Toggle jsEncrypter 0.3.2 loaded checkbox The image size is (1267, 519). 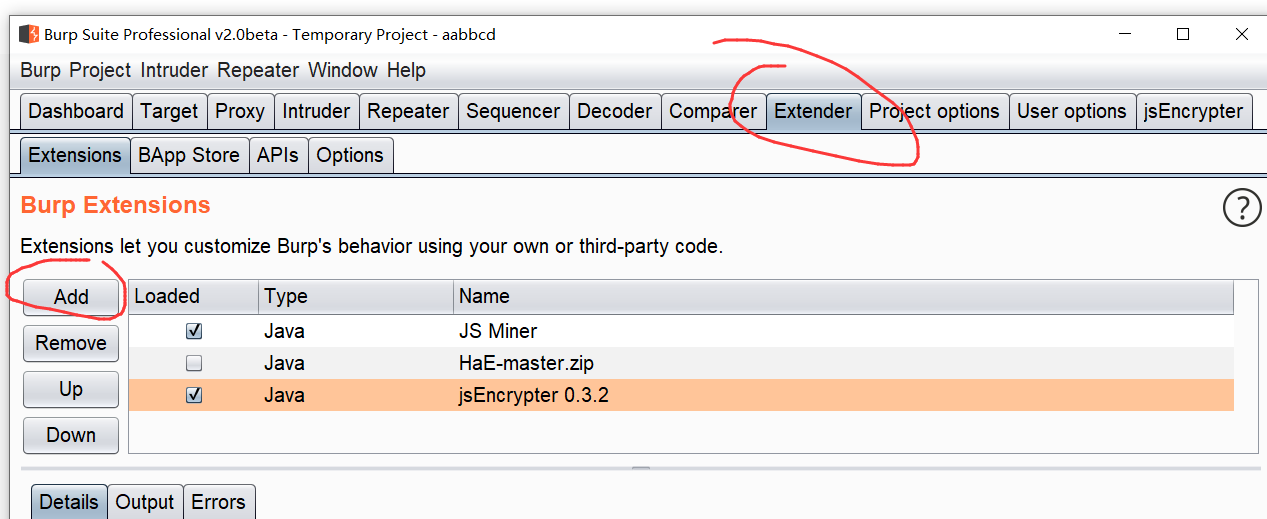tap(194, 395)
